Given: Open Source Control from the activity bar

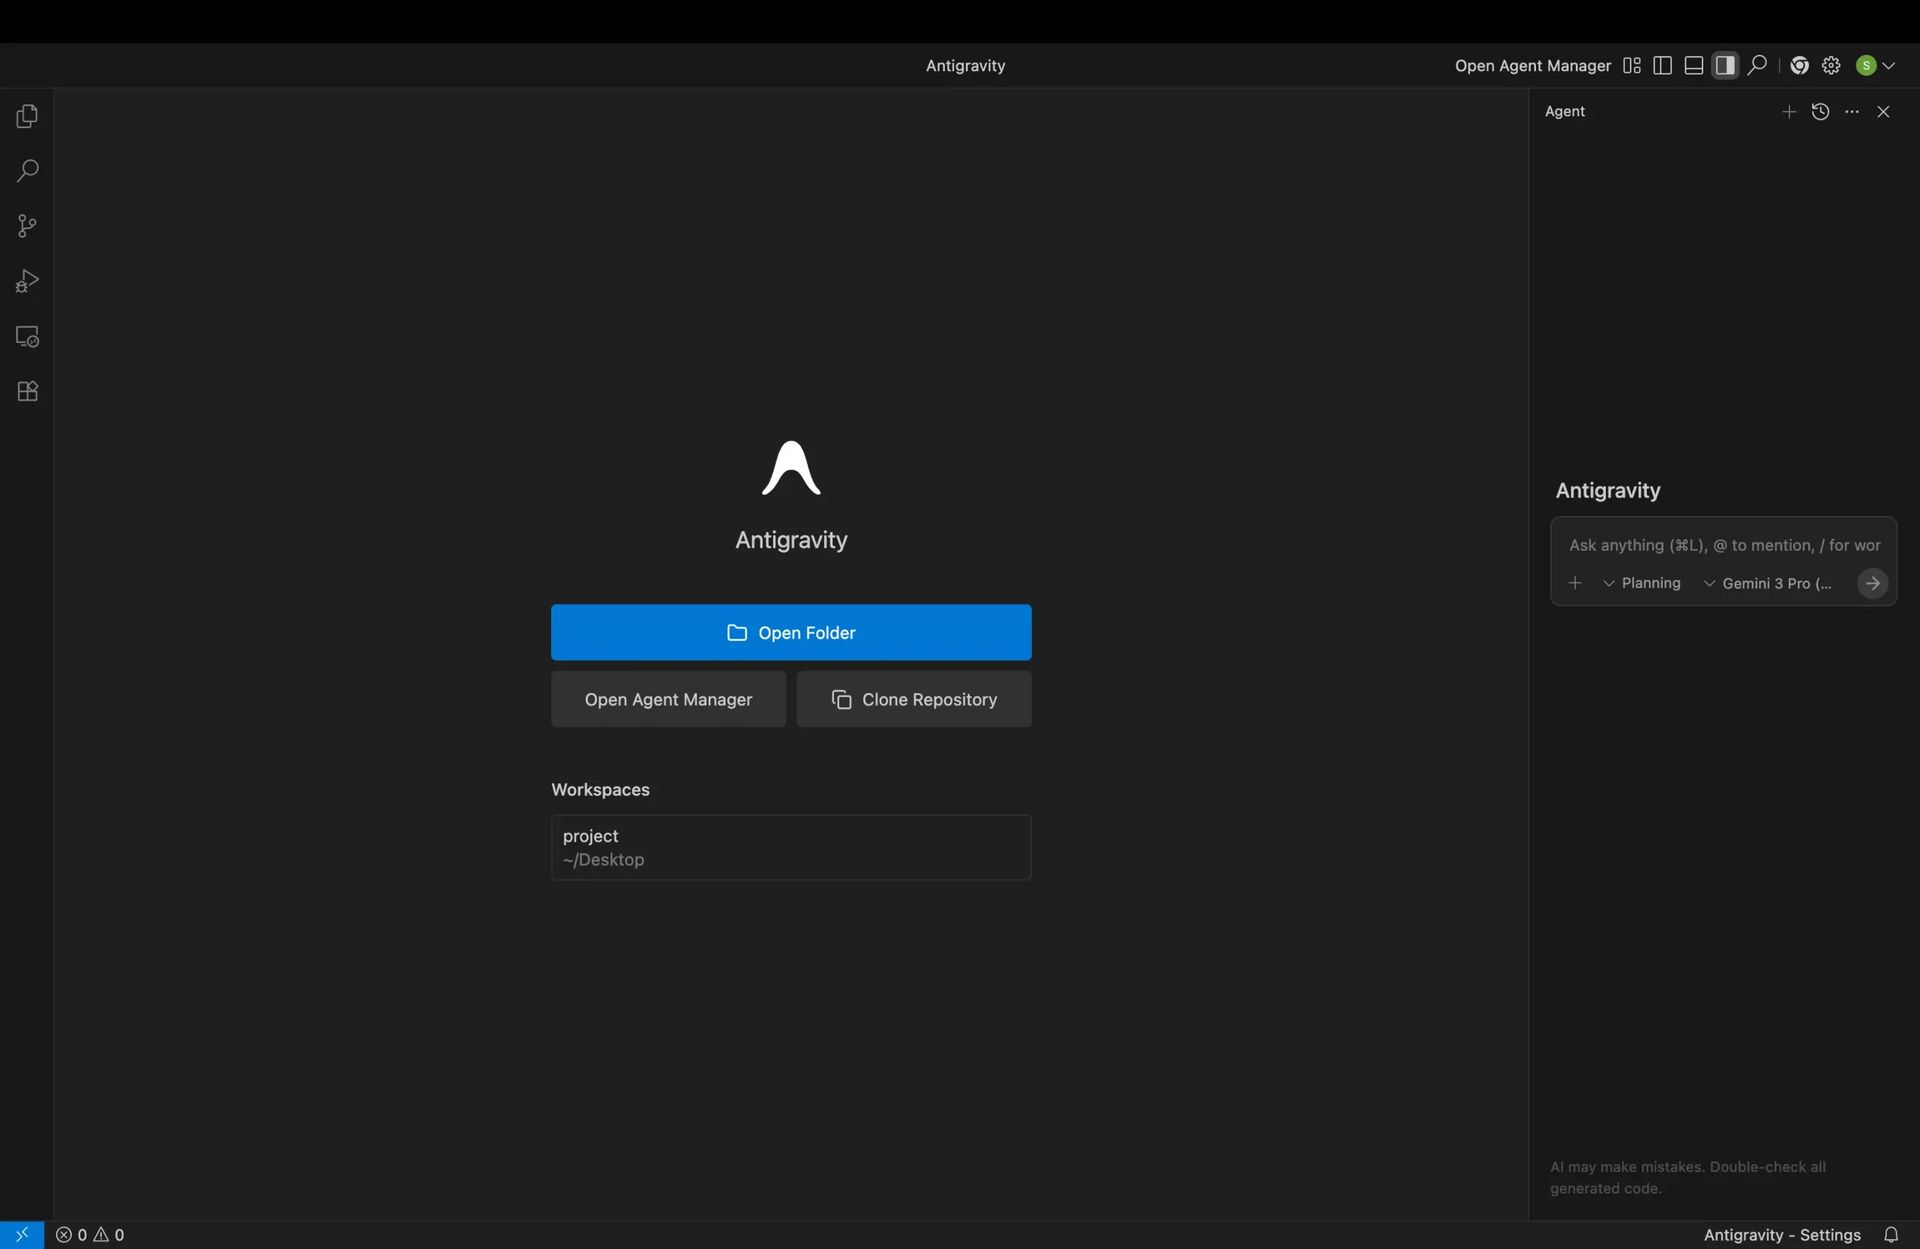Looking at the screenshot, I should 26,226.
